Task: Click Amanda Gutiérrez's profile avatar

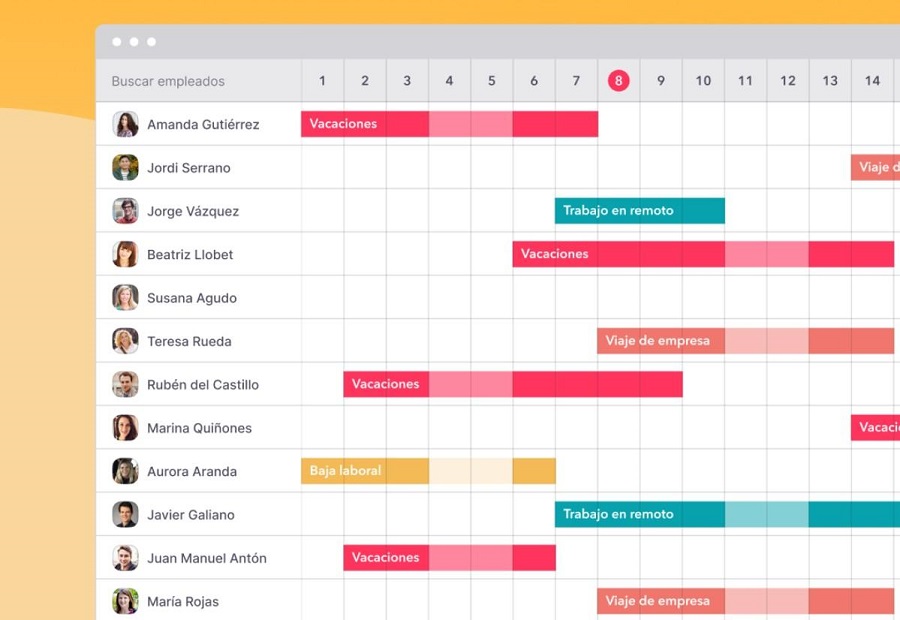Action: tap(125, 124)
